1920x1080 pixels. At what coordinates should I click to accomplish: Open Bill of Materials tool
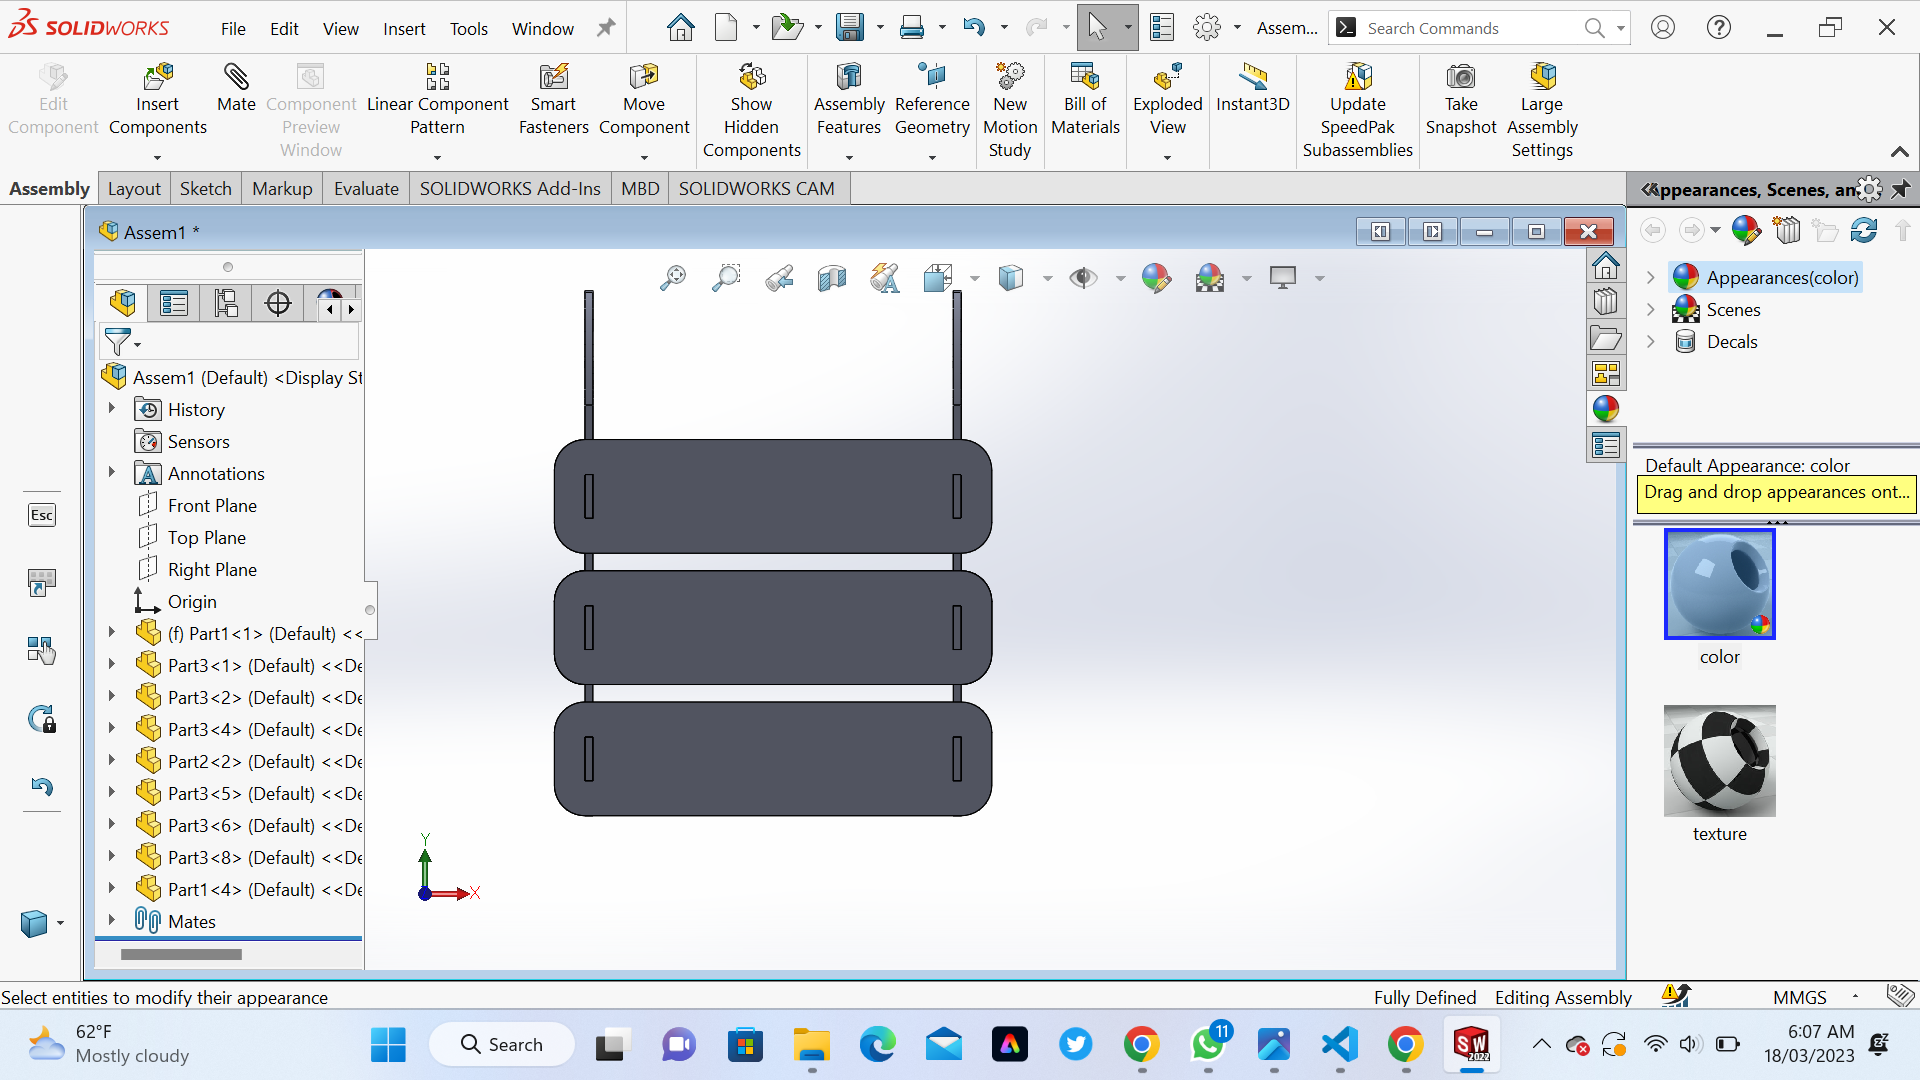point(1085,100)
